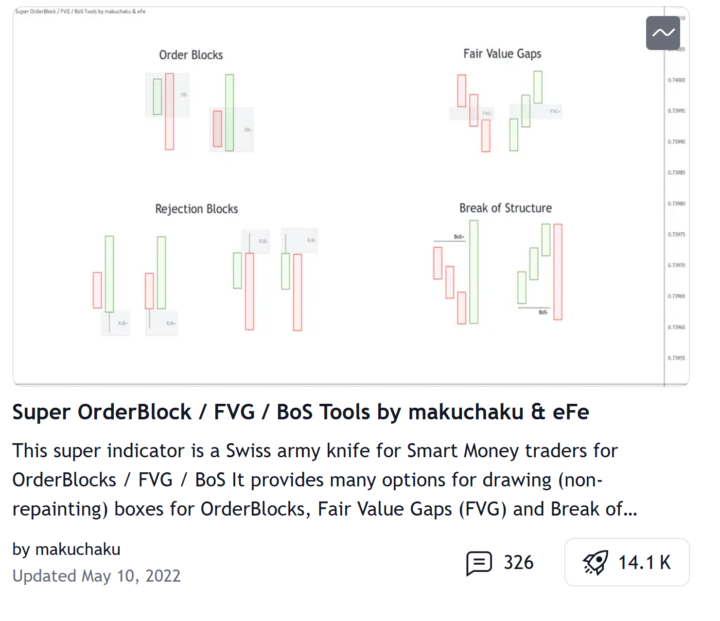This screenshot has width=720, height=621.
Task: Click the 326 comments count
Action: (518, 563)
